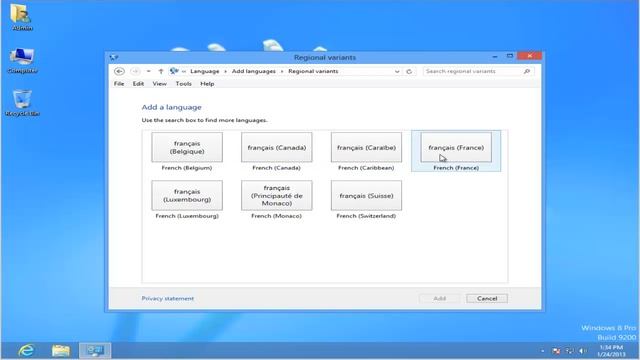640x360 pixels.
Task: Minimize the Regional variants window
Action: click(495, 56)
